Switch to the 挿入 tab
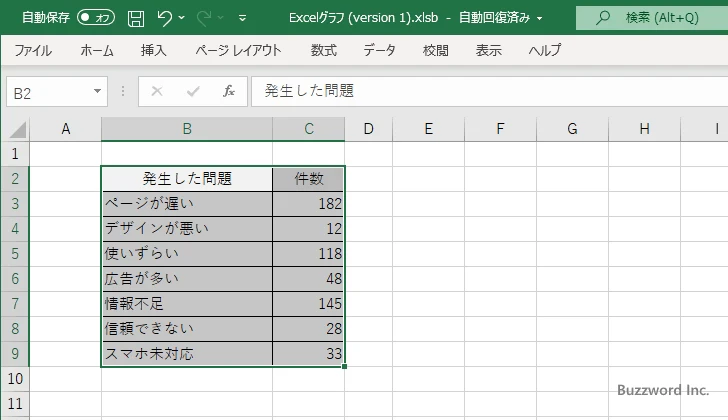 [x=154, y=50]
